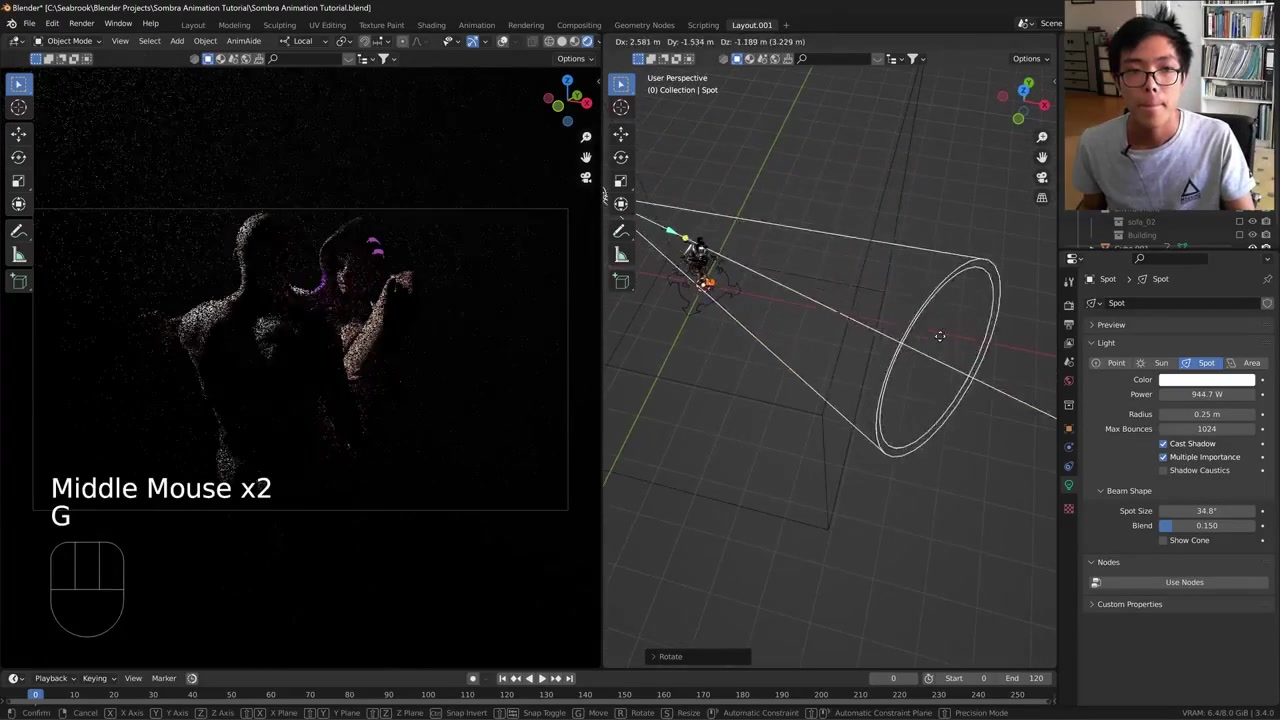
Task: Select the Rotate tool in right viewport
Action: tap(621, 157)
